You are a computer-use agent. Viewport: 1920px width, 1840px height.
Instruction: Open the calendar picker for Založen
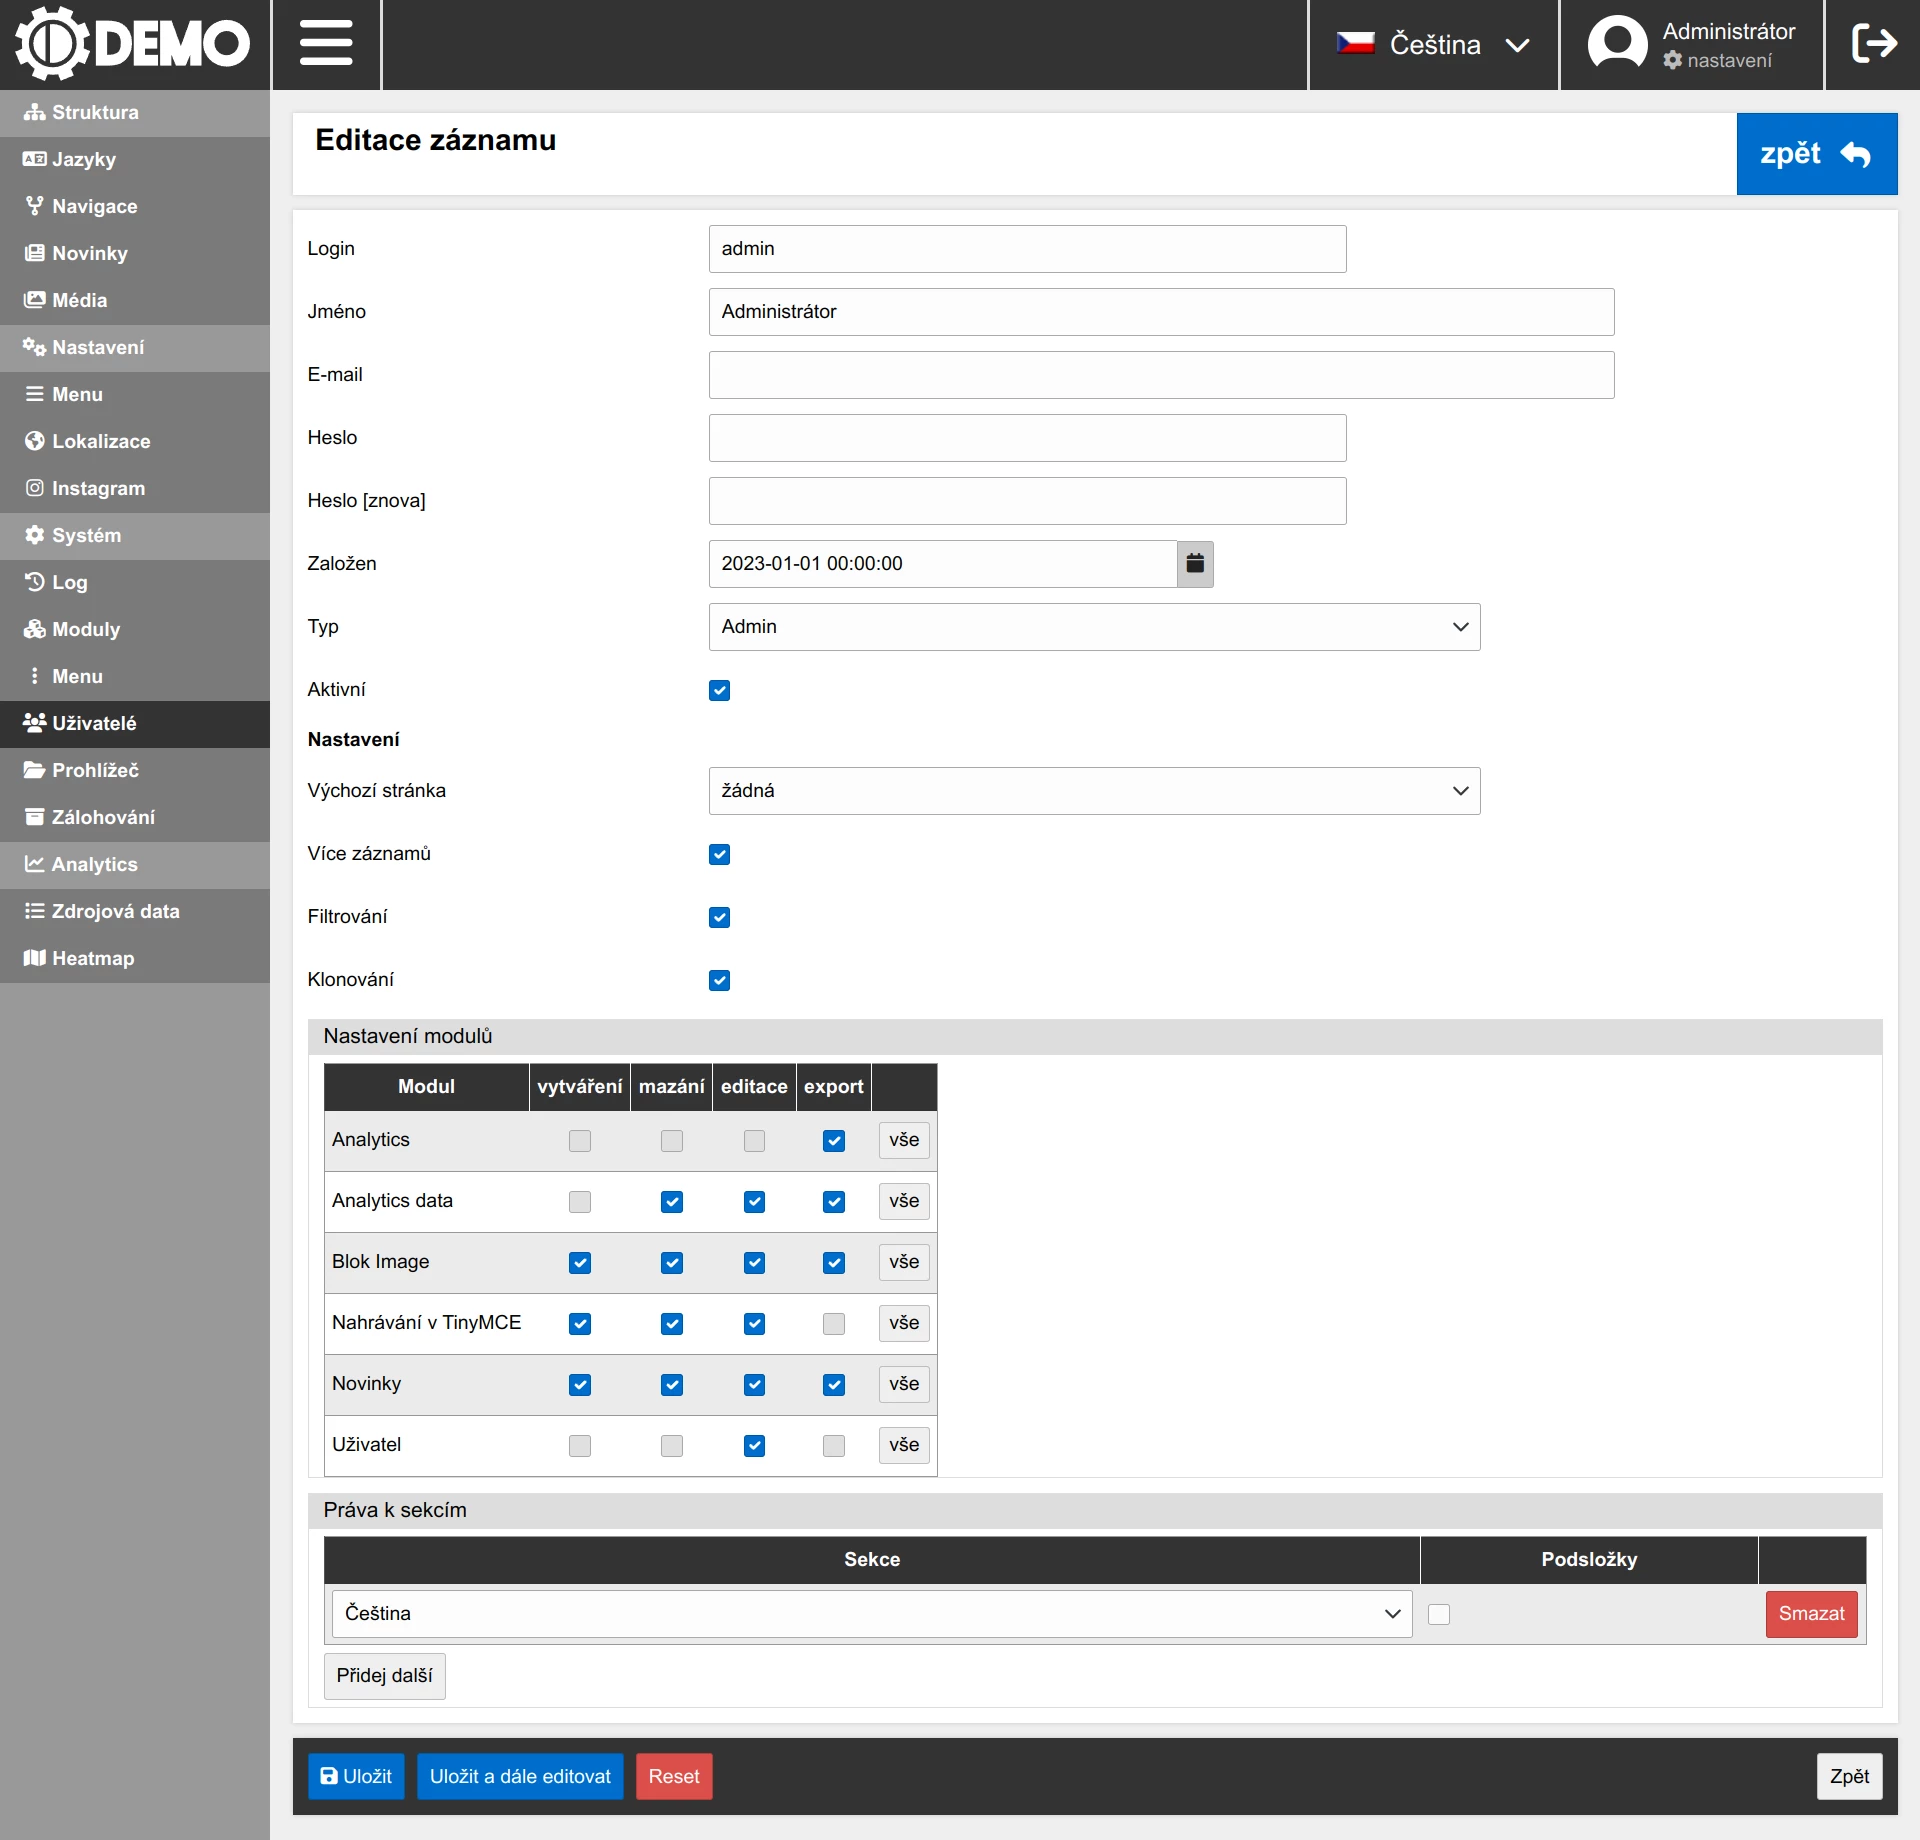1195,564
